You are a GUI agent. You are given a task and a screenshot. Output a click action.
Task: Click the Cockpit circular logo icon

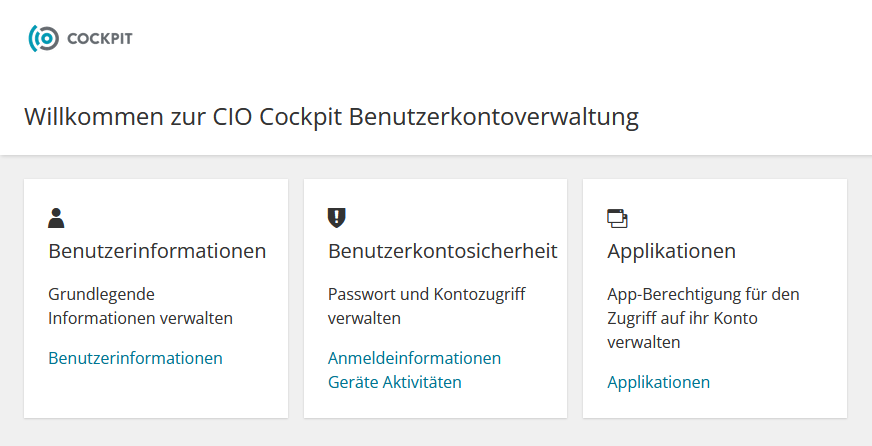pos(43,38)
